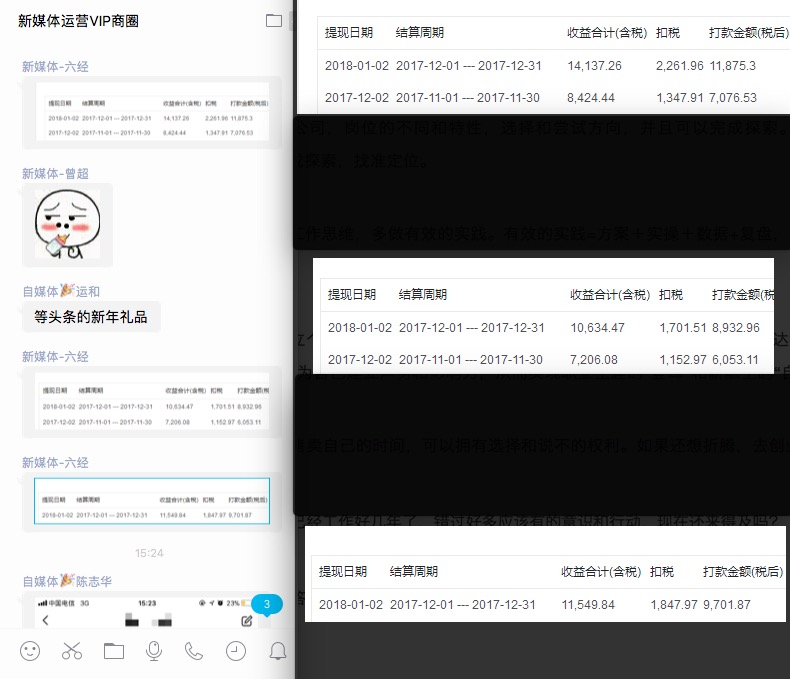
Task: Start a call using the phone icon
Action: click(x=194, y=651)
